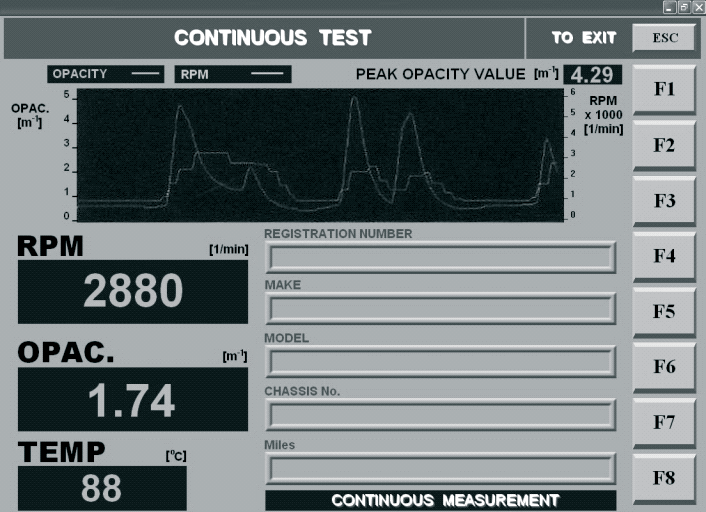The image size is (706, 512).
Task: Click into the Chassis No. field
Action: (x=440, y=415)
